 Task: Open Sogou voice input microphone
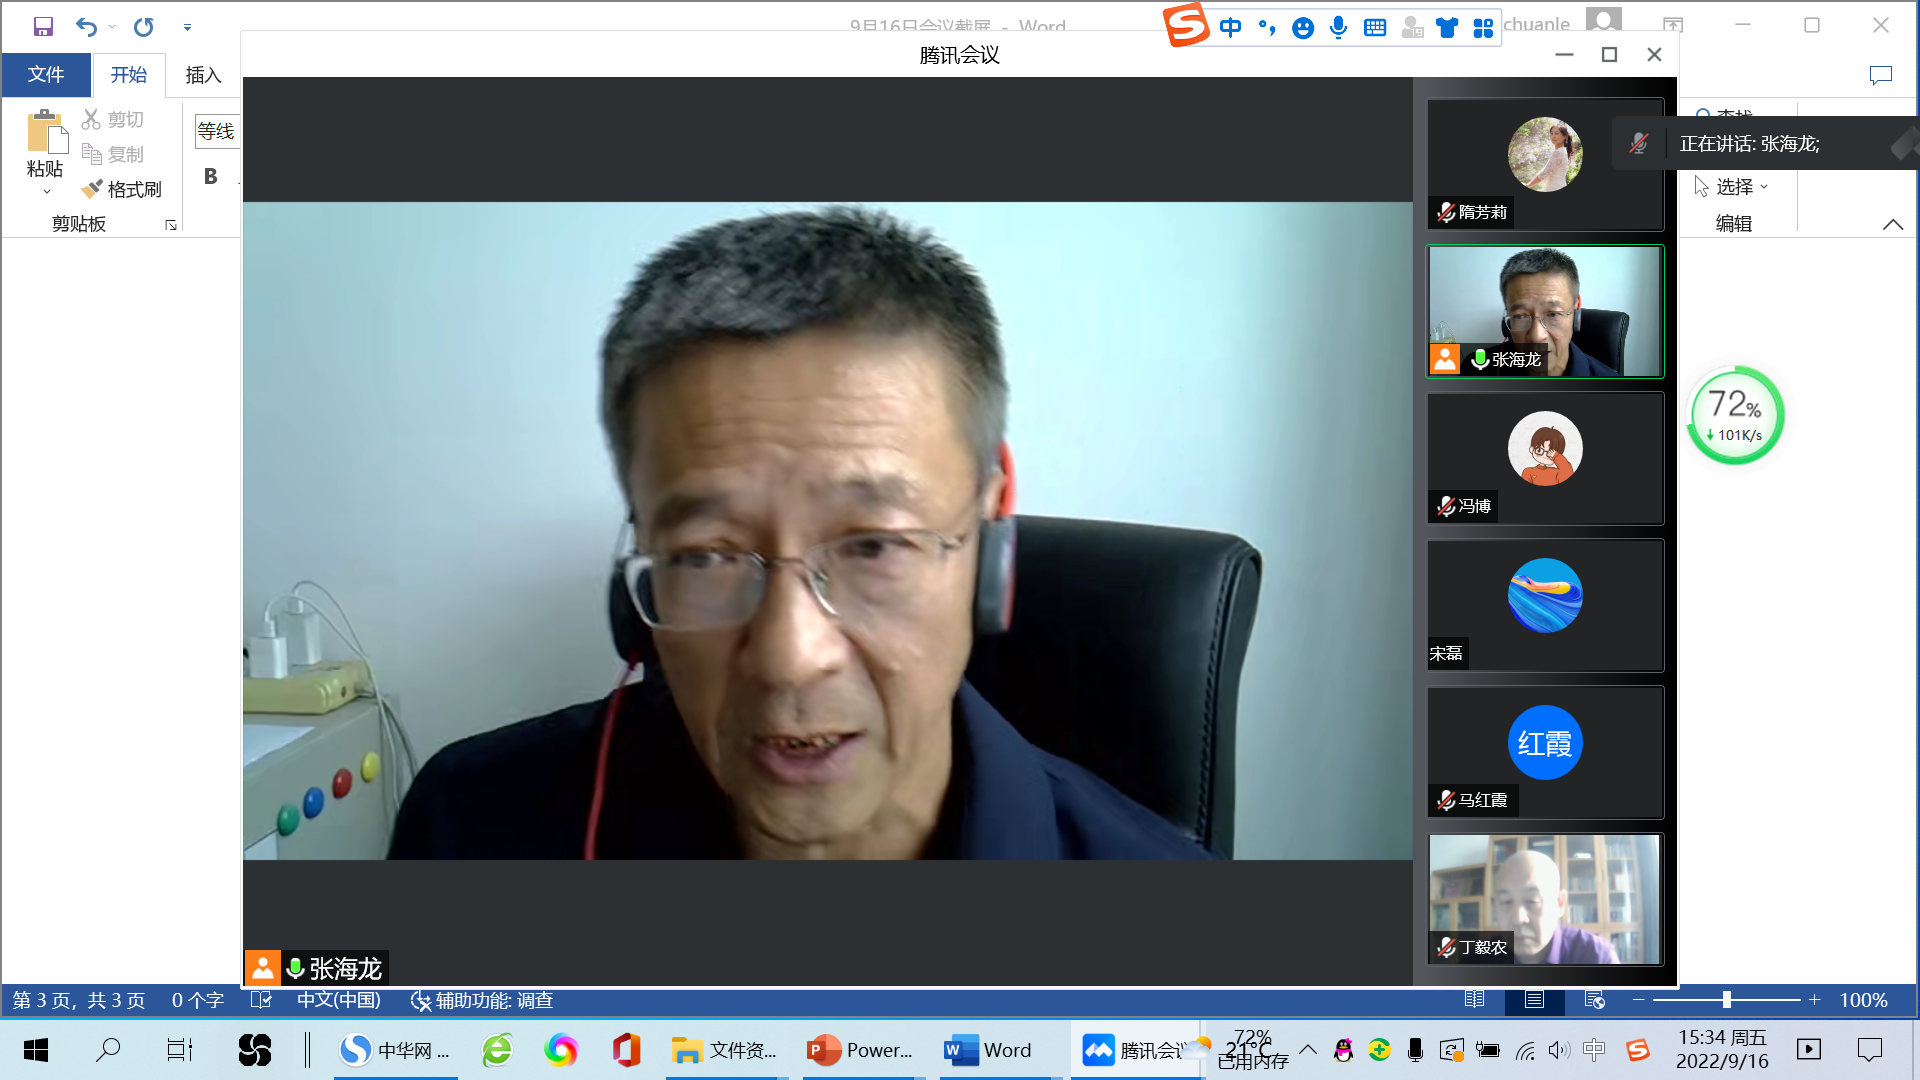pos(1338,27)
